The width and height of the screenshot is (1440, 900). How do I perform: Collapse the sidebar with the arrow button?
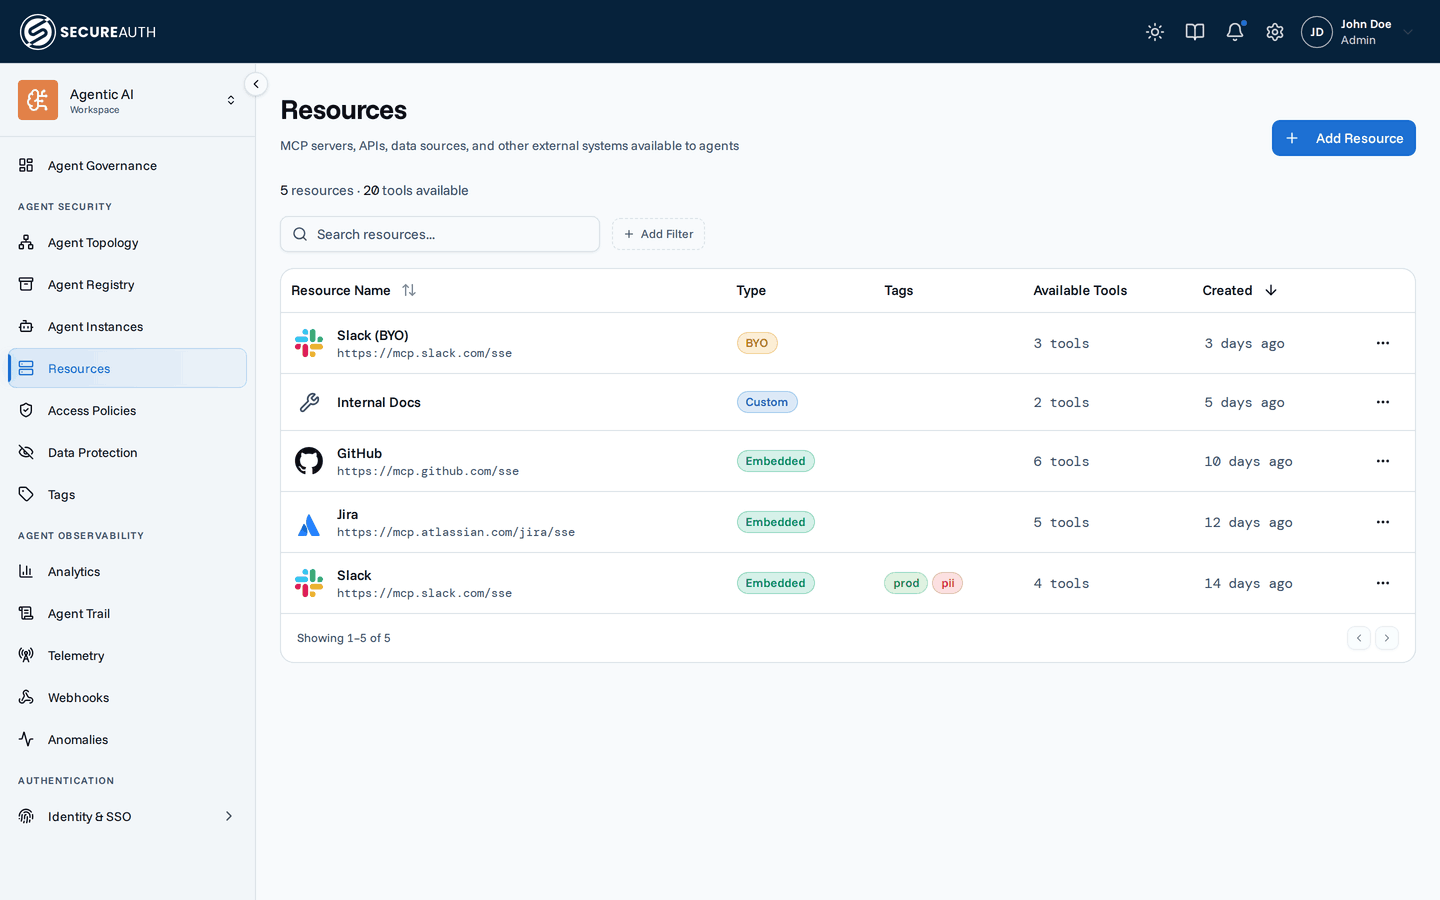[x=256, y=84]
